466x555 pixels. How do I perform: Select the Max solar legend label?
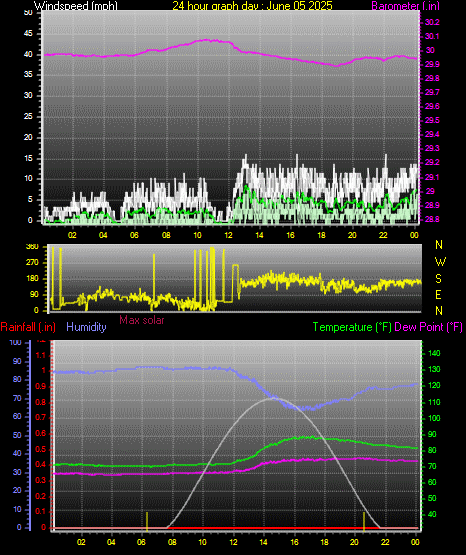tap(142, 320)
